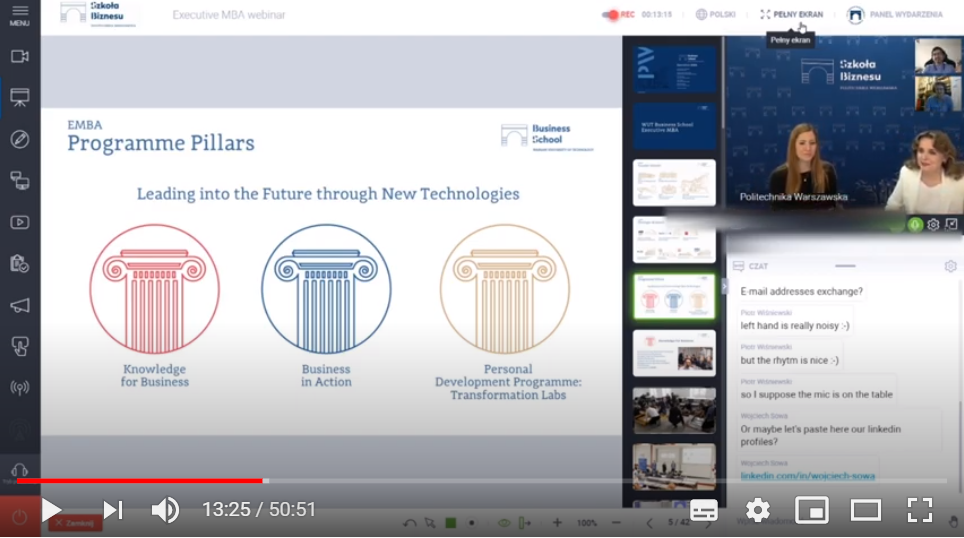Open the linkedin.com/in/wojciech-sowa chat link
This screenshot has height=538, width=964.
[807, 476]
